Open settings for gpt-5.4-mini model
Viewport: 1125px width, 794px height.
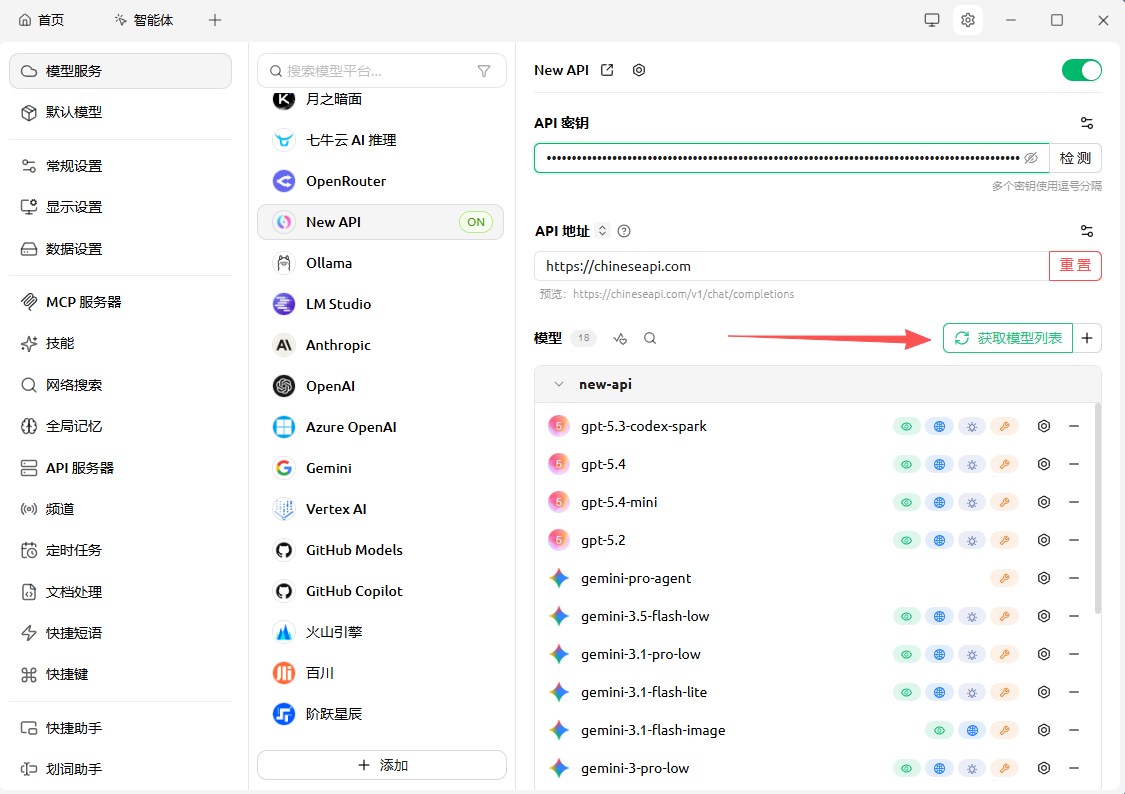coord(1044,502)
